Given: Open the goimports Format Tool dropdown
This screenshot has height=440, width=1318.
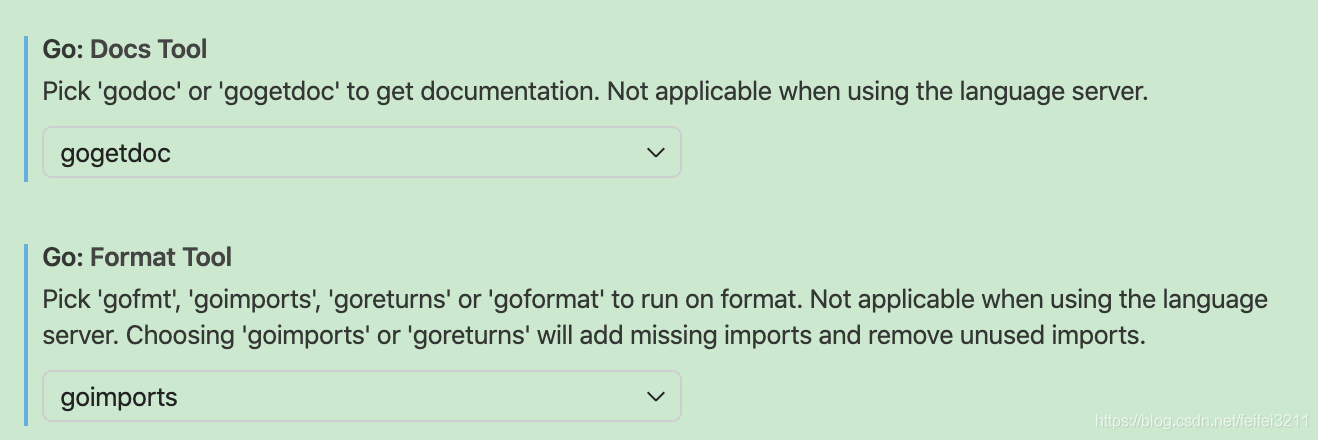Looking at the screenshot, I should point(361,396).
